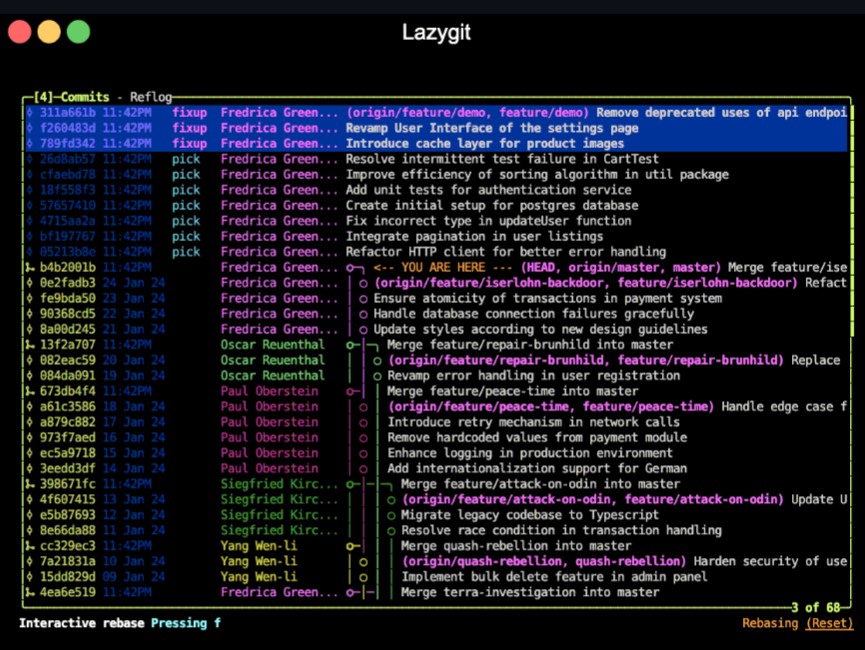Select Revamp error handling in user registration
The height and width of the screenshot is (650, 865).
(436, 375)
